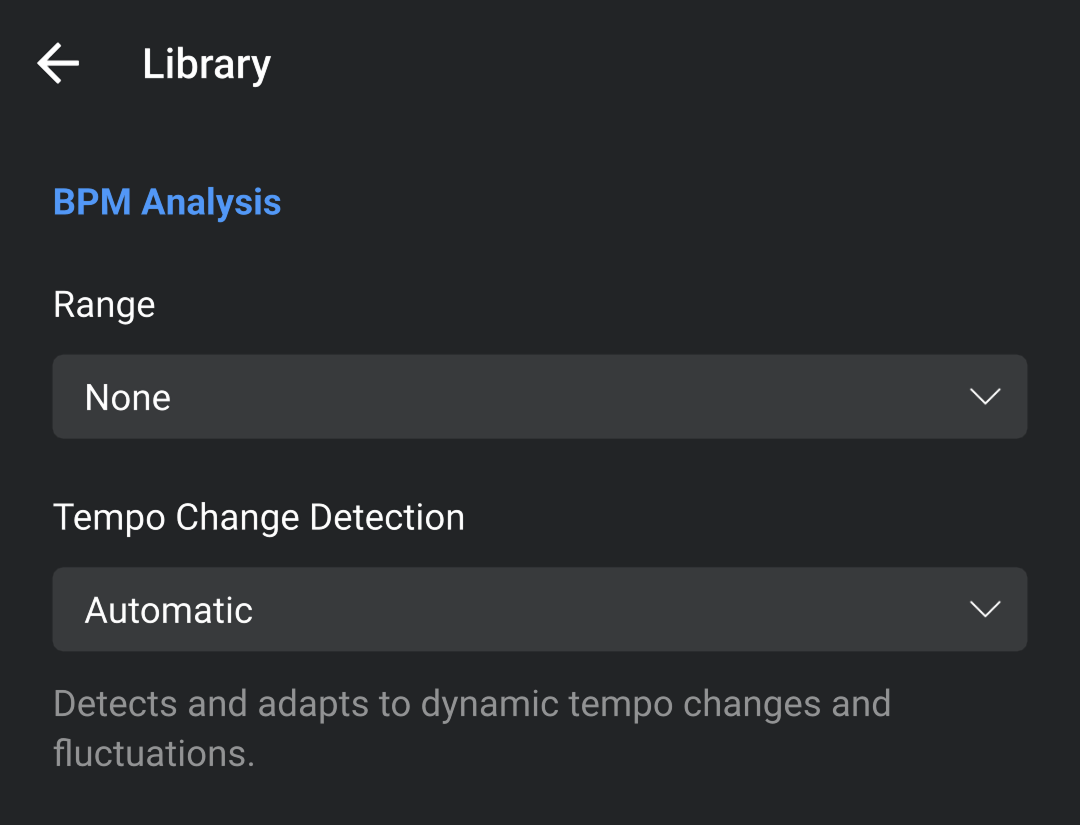The height and width of the screenshot is (825, 1080).
Task: Click the middle of Range dropdown field
Action: click(540, 397)
